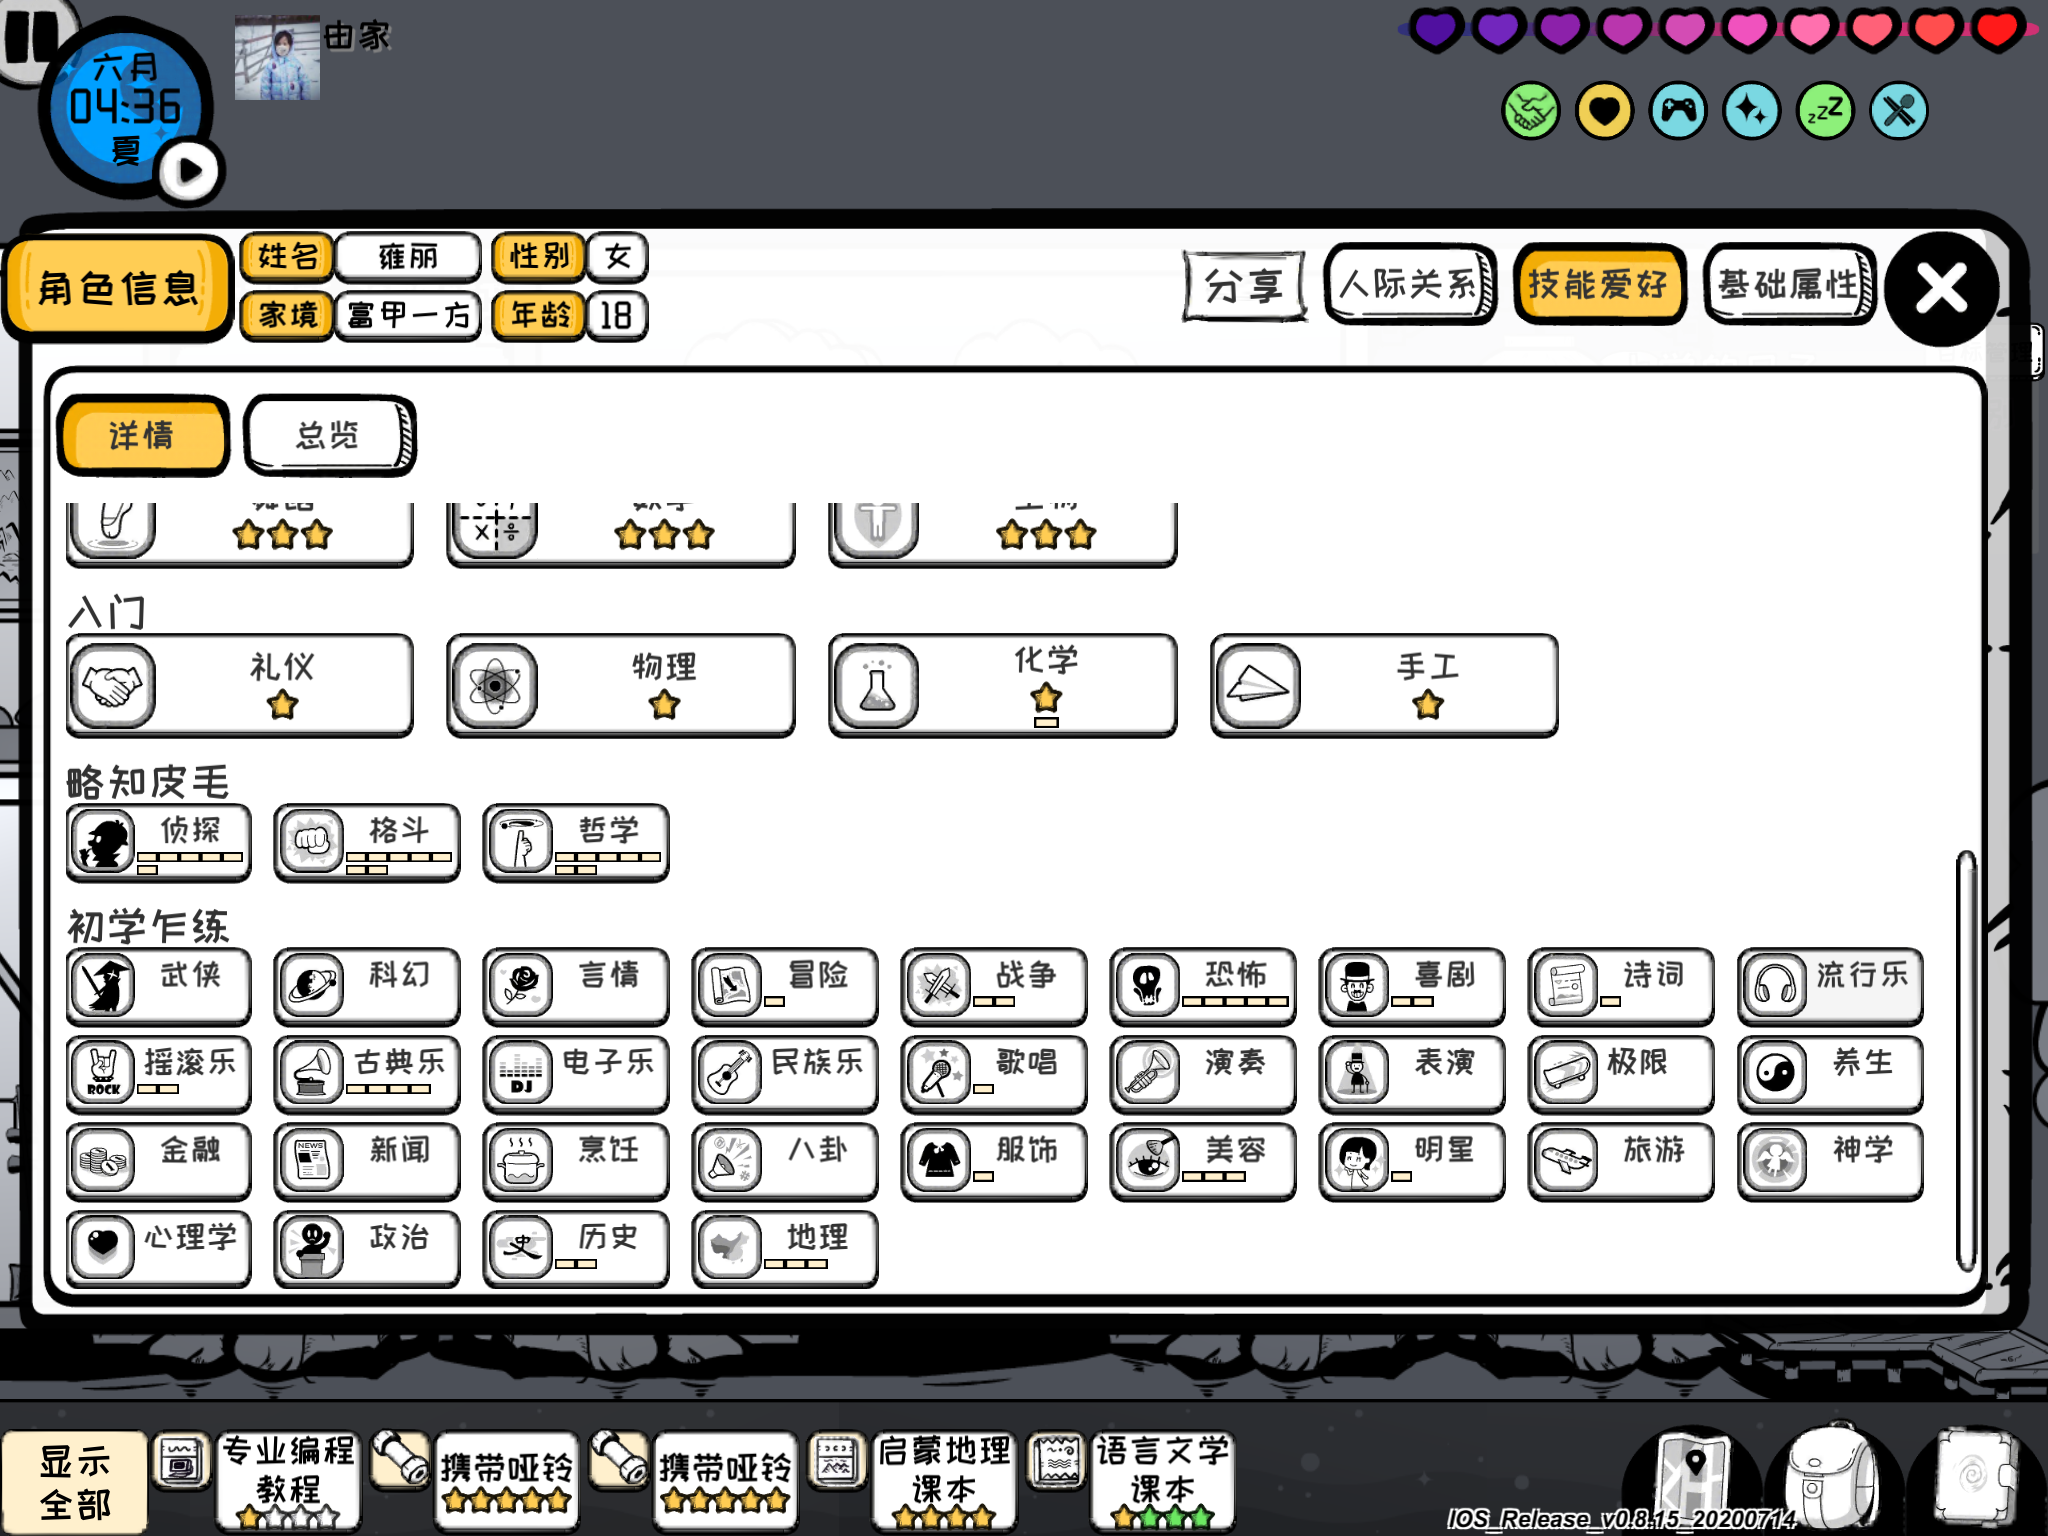
Task: Open the 古典乐 gramophone hobby
Action: (367, 1075)
